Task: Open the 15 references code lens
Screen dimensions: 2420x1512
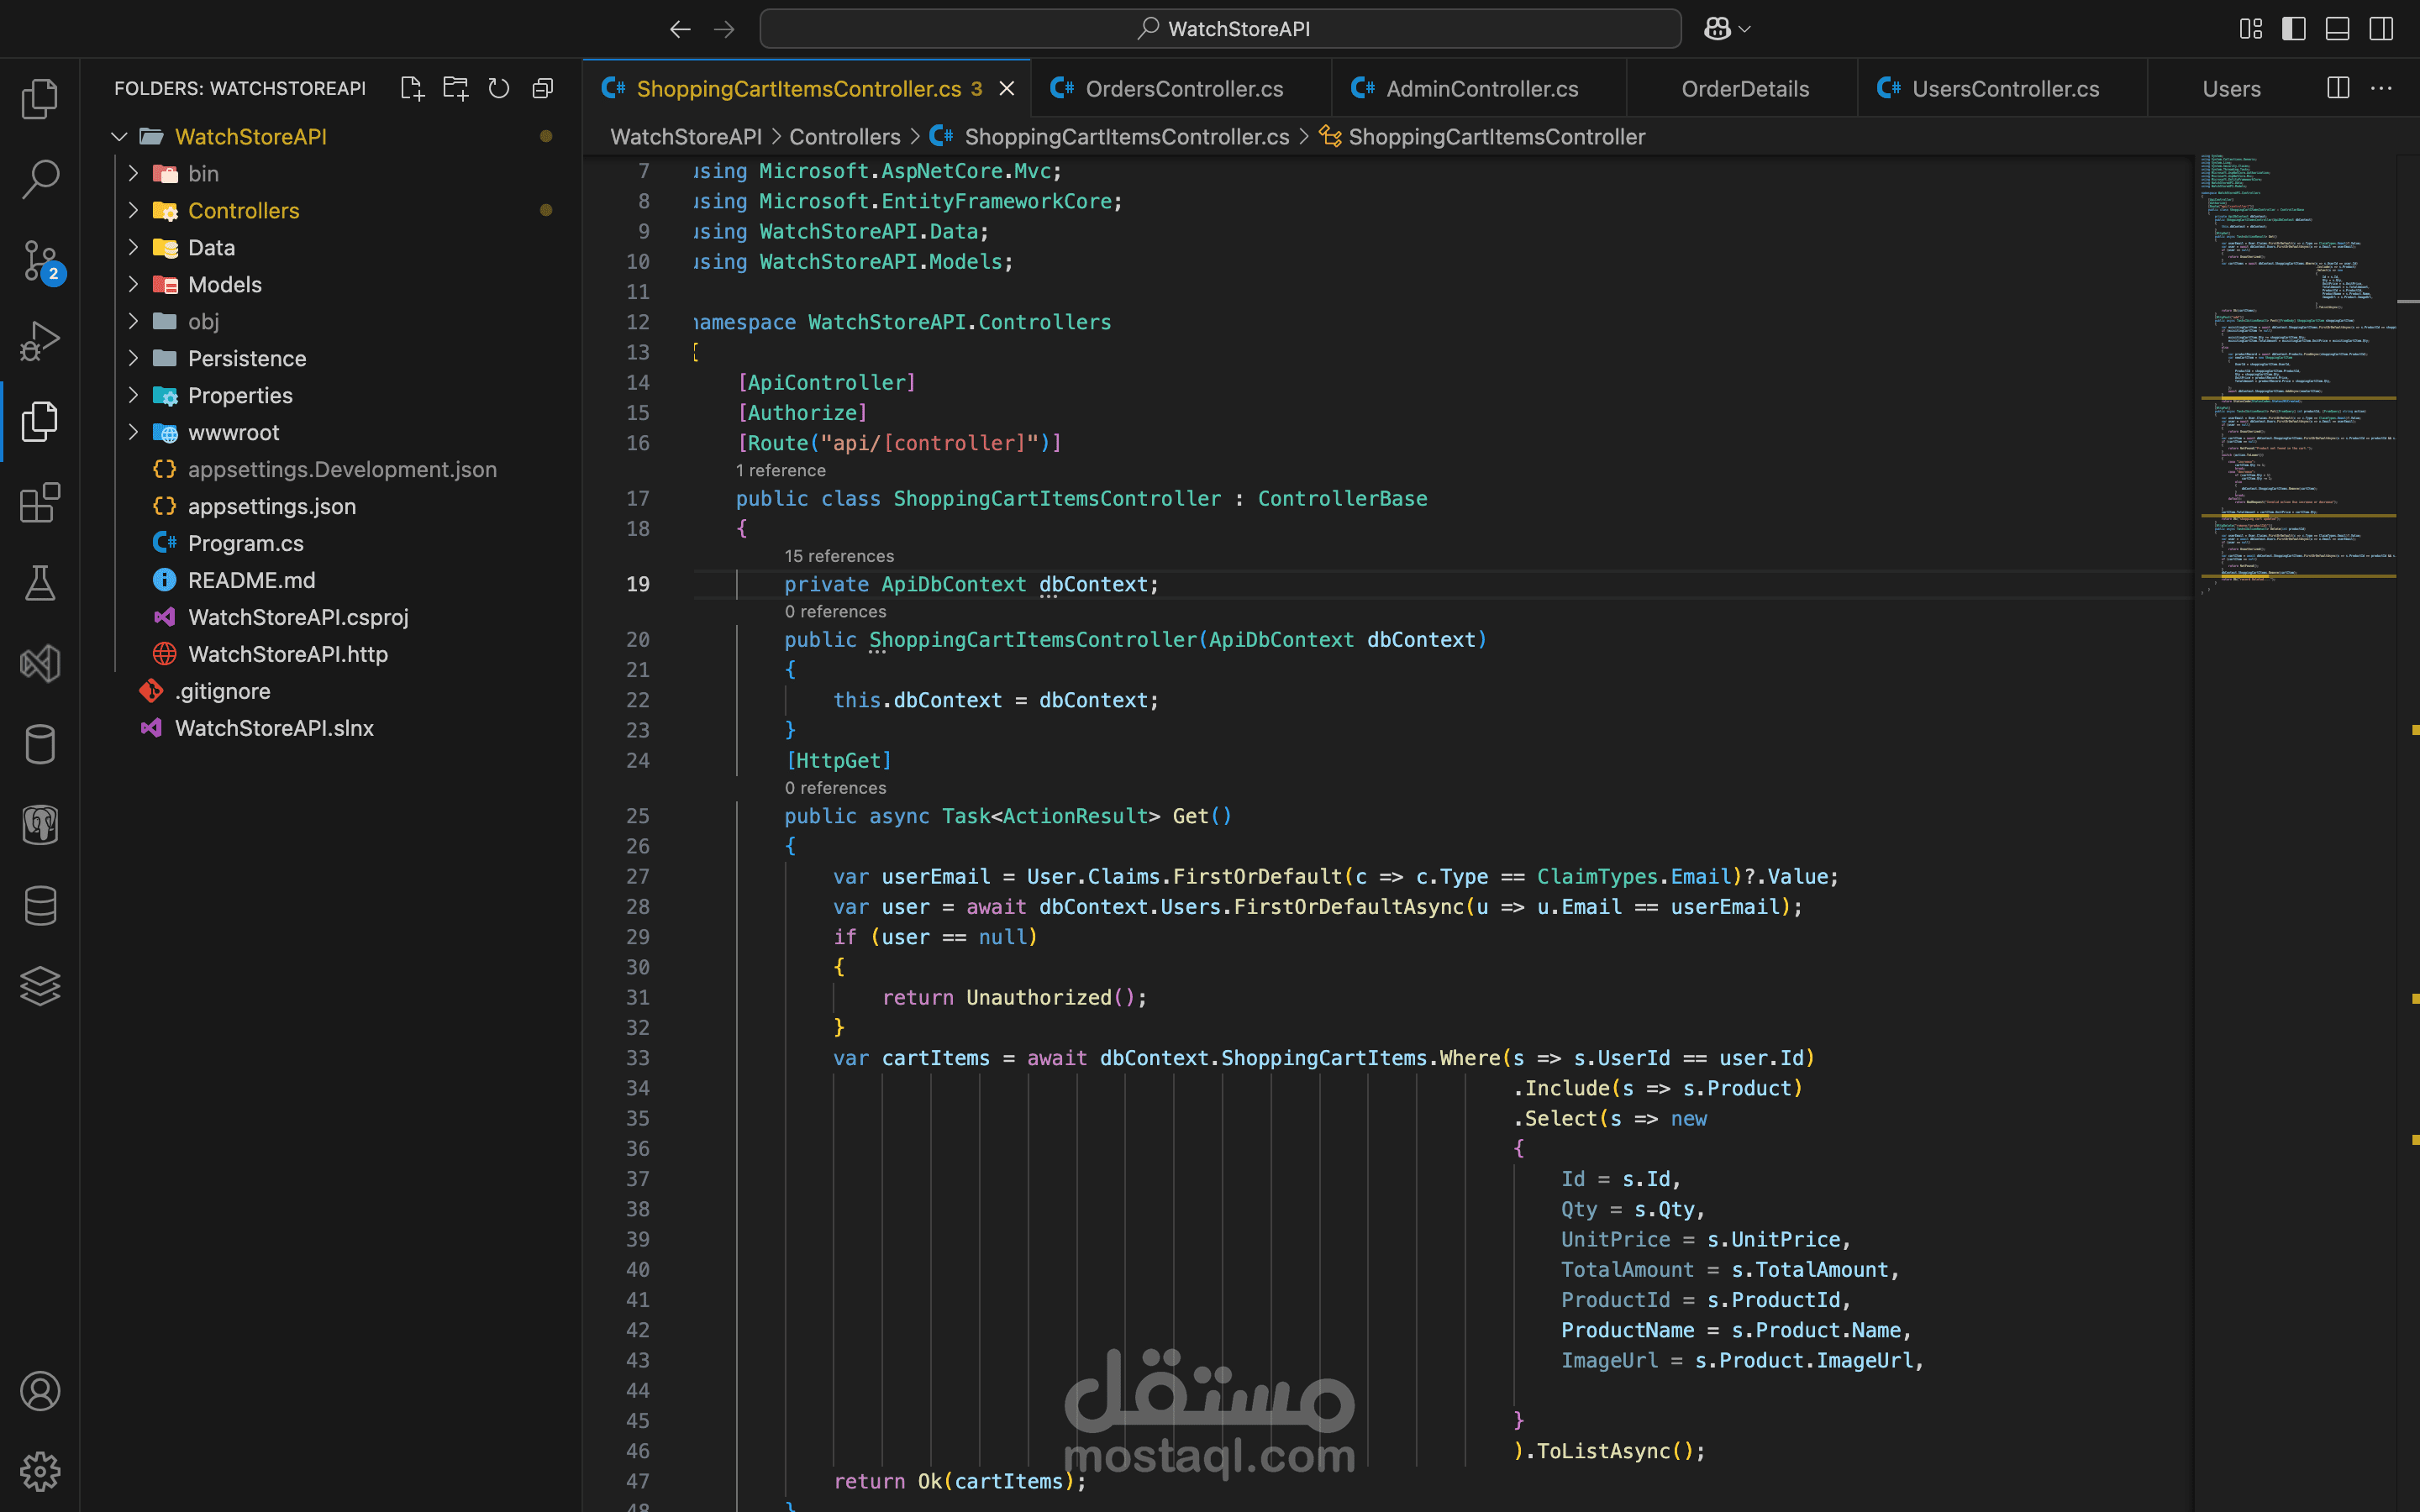Action: click(x=839, y=556)
